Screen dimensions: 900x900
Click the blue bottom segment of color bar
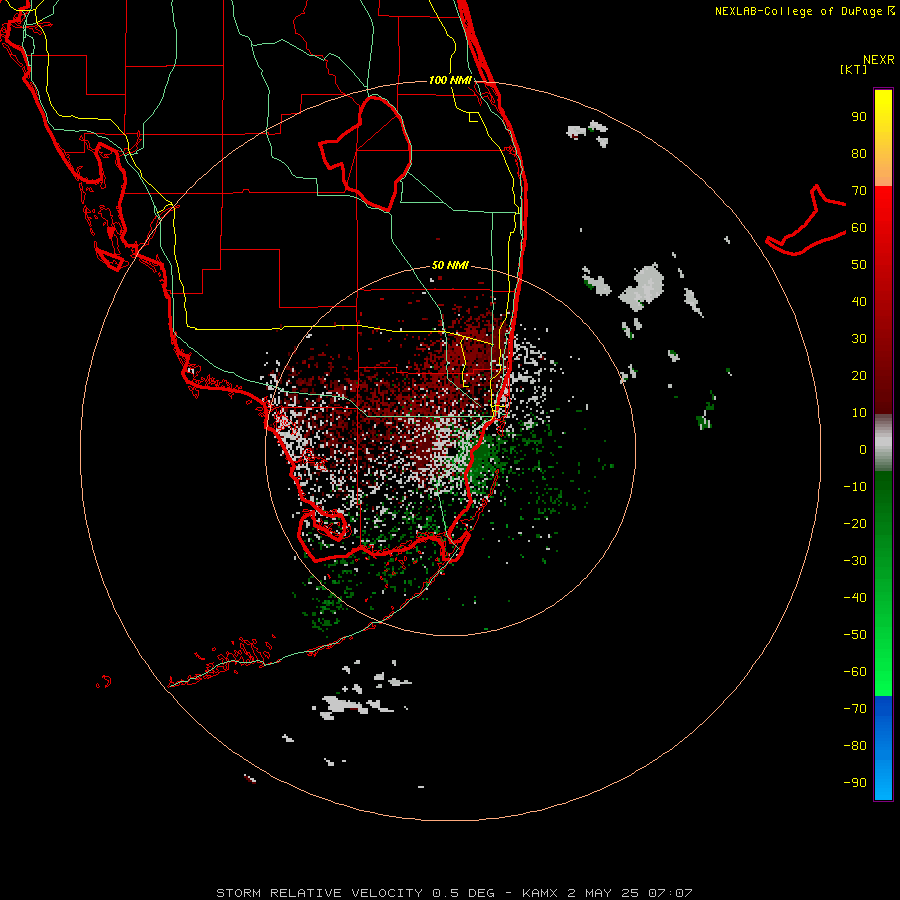click(883, 748)
